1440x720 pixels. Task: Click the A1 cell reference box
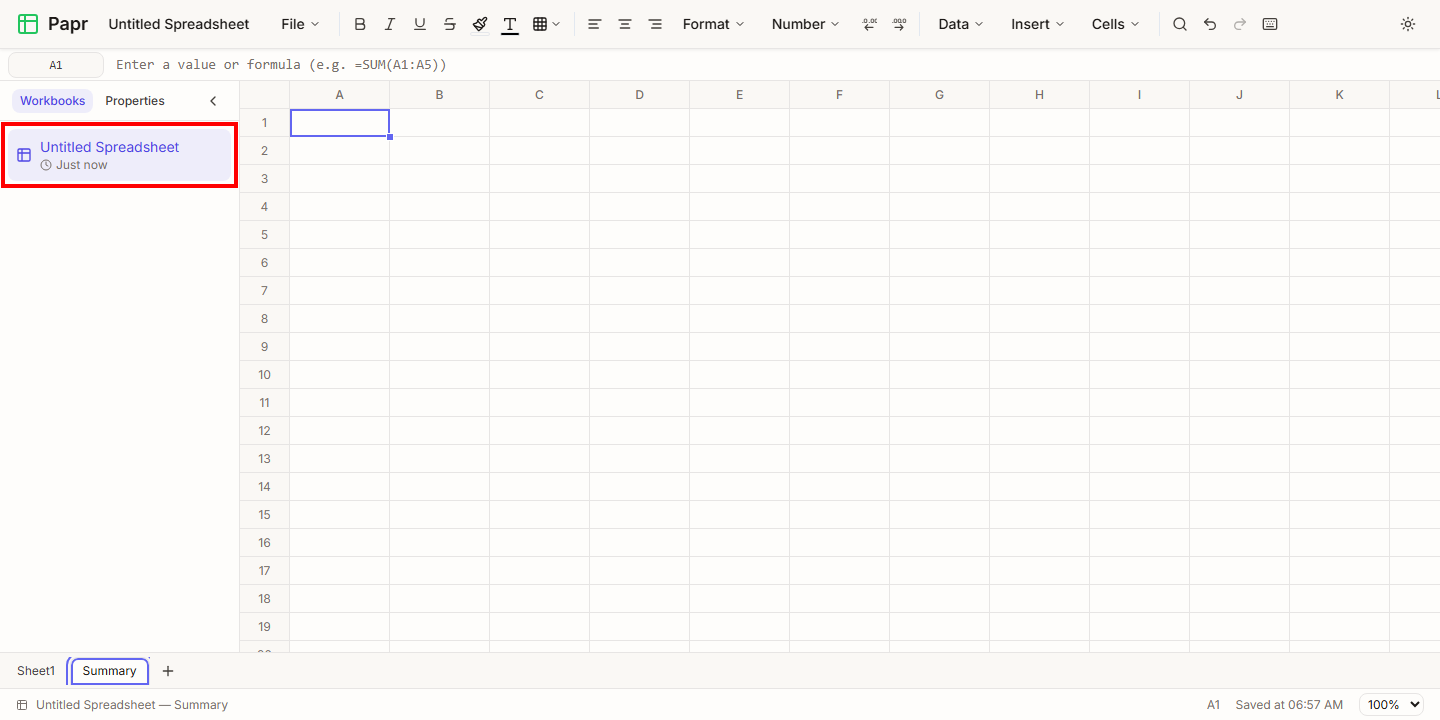(x=56, y=65)
